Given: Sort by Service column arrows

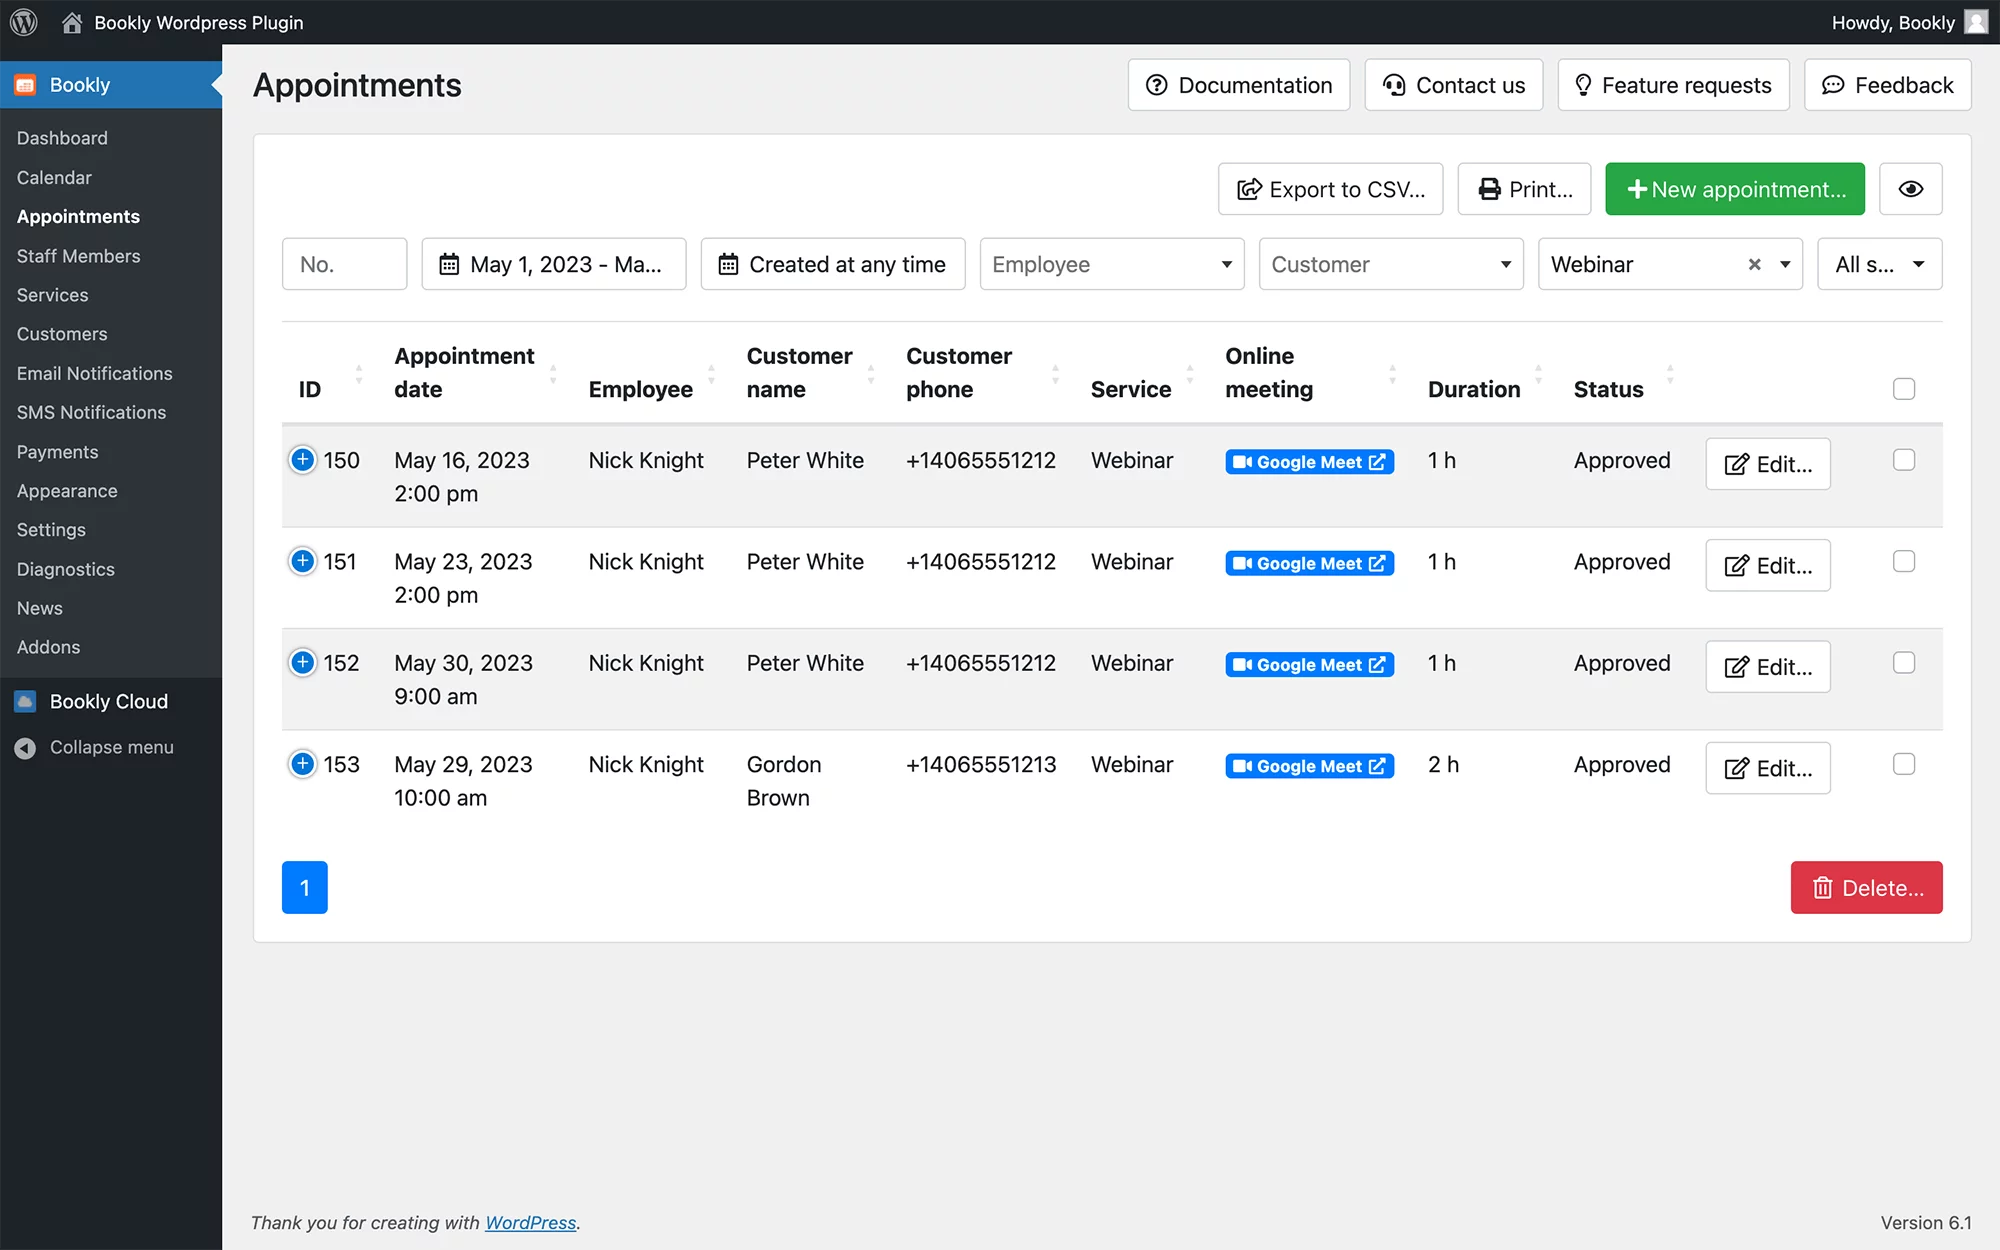Looking at the screenshot, I should tap(1190, 375).
